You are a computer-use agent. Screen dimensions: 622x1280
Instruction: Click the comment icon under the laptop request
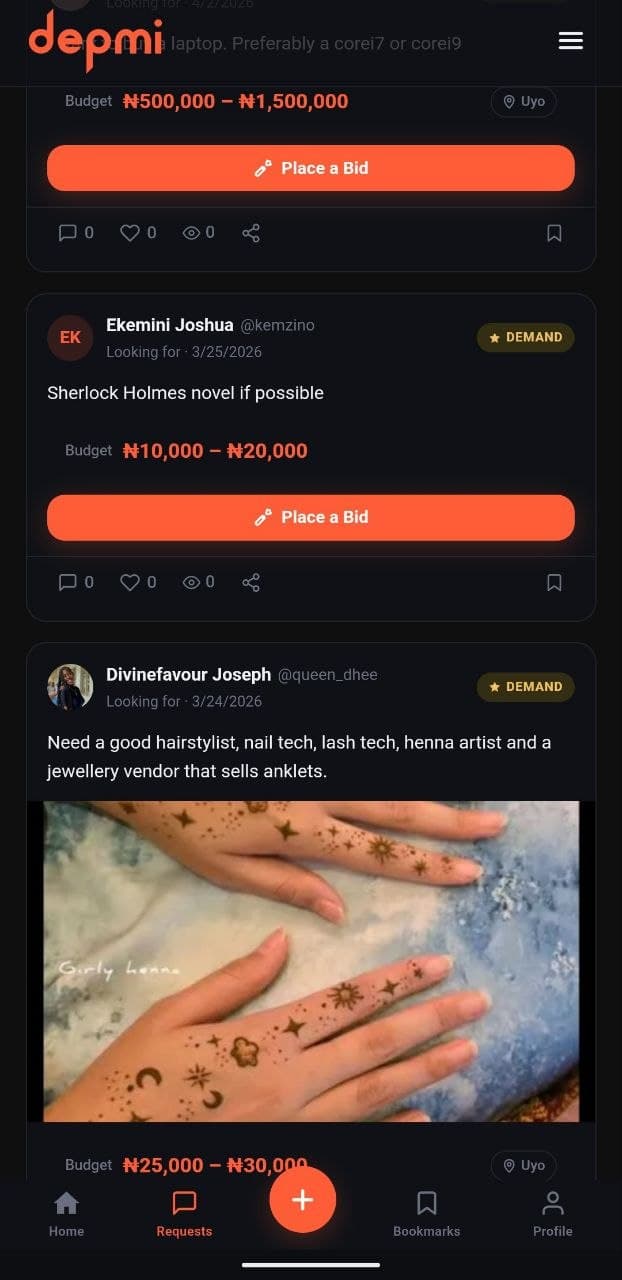click(x=67, y=233)
